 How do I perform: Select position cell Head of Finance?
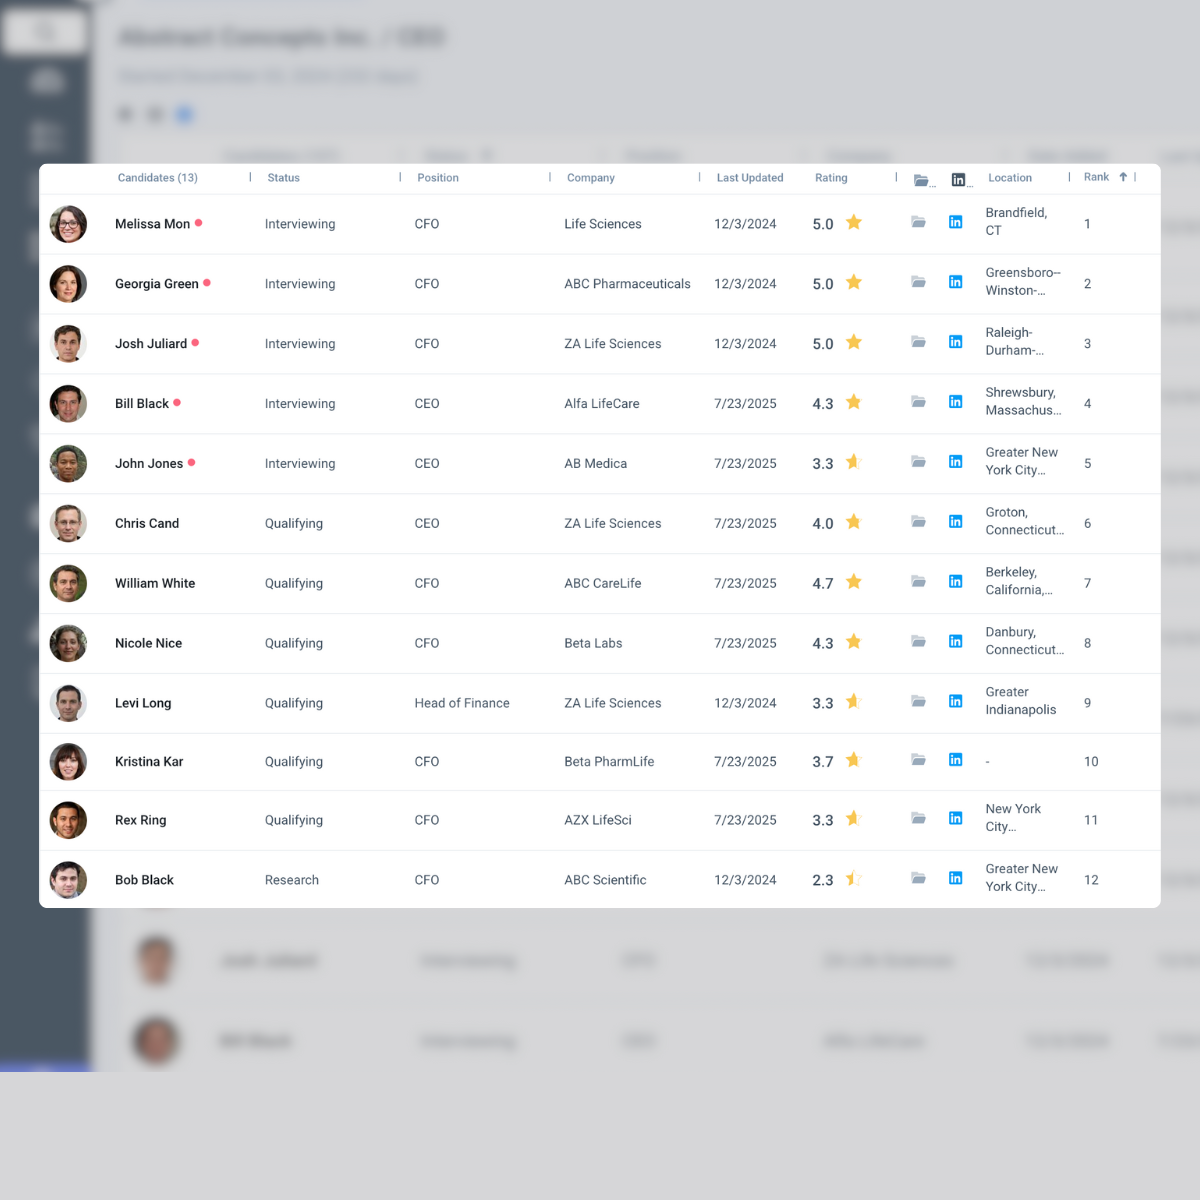462,704
